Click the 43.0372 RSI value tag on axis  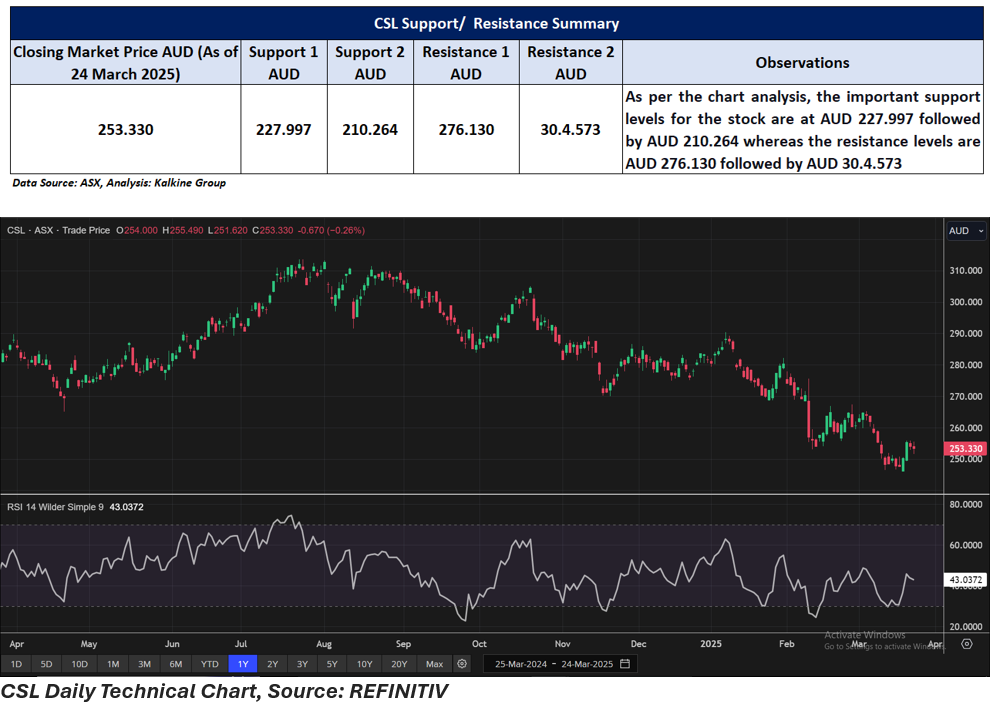966,580
